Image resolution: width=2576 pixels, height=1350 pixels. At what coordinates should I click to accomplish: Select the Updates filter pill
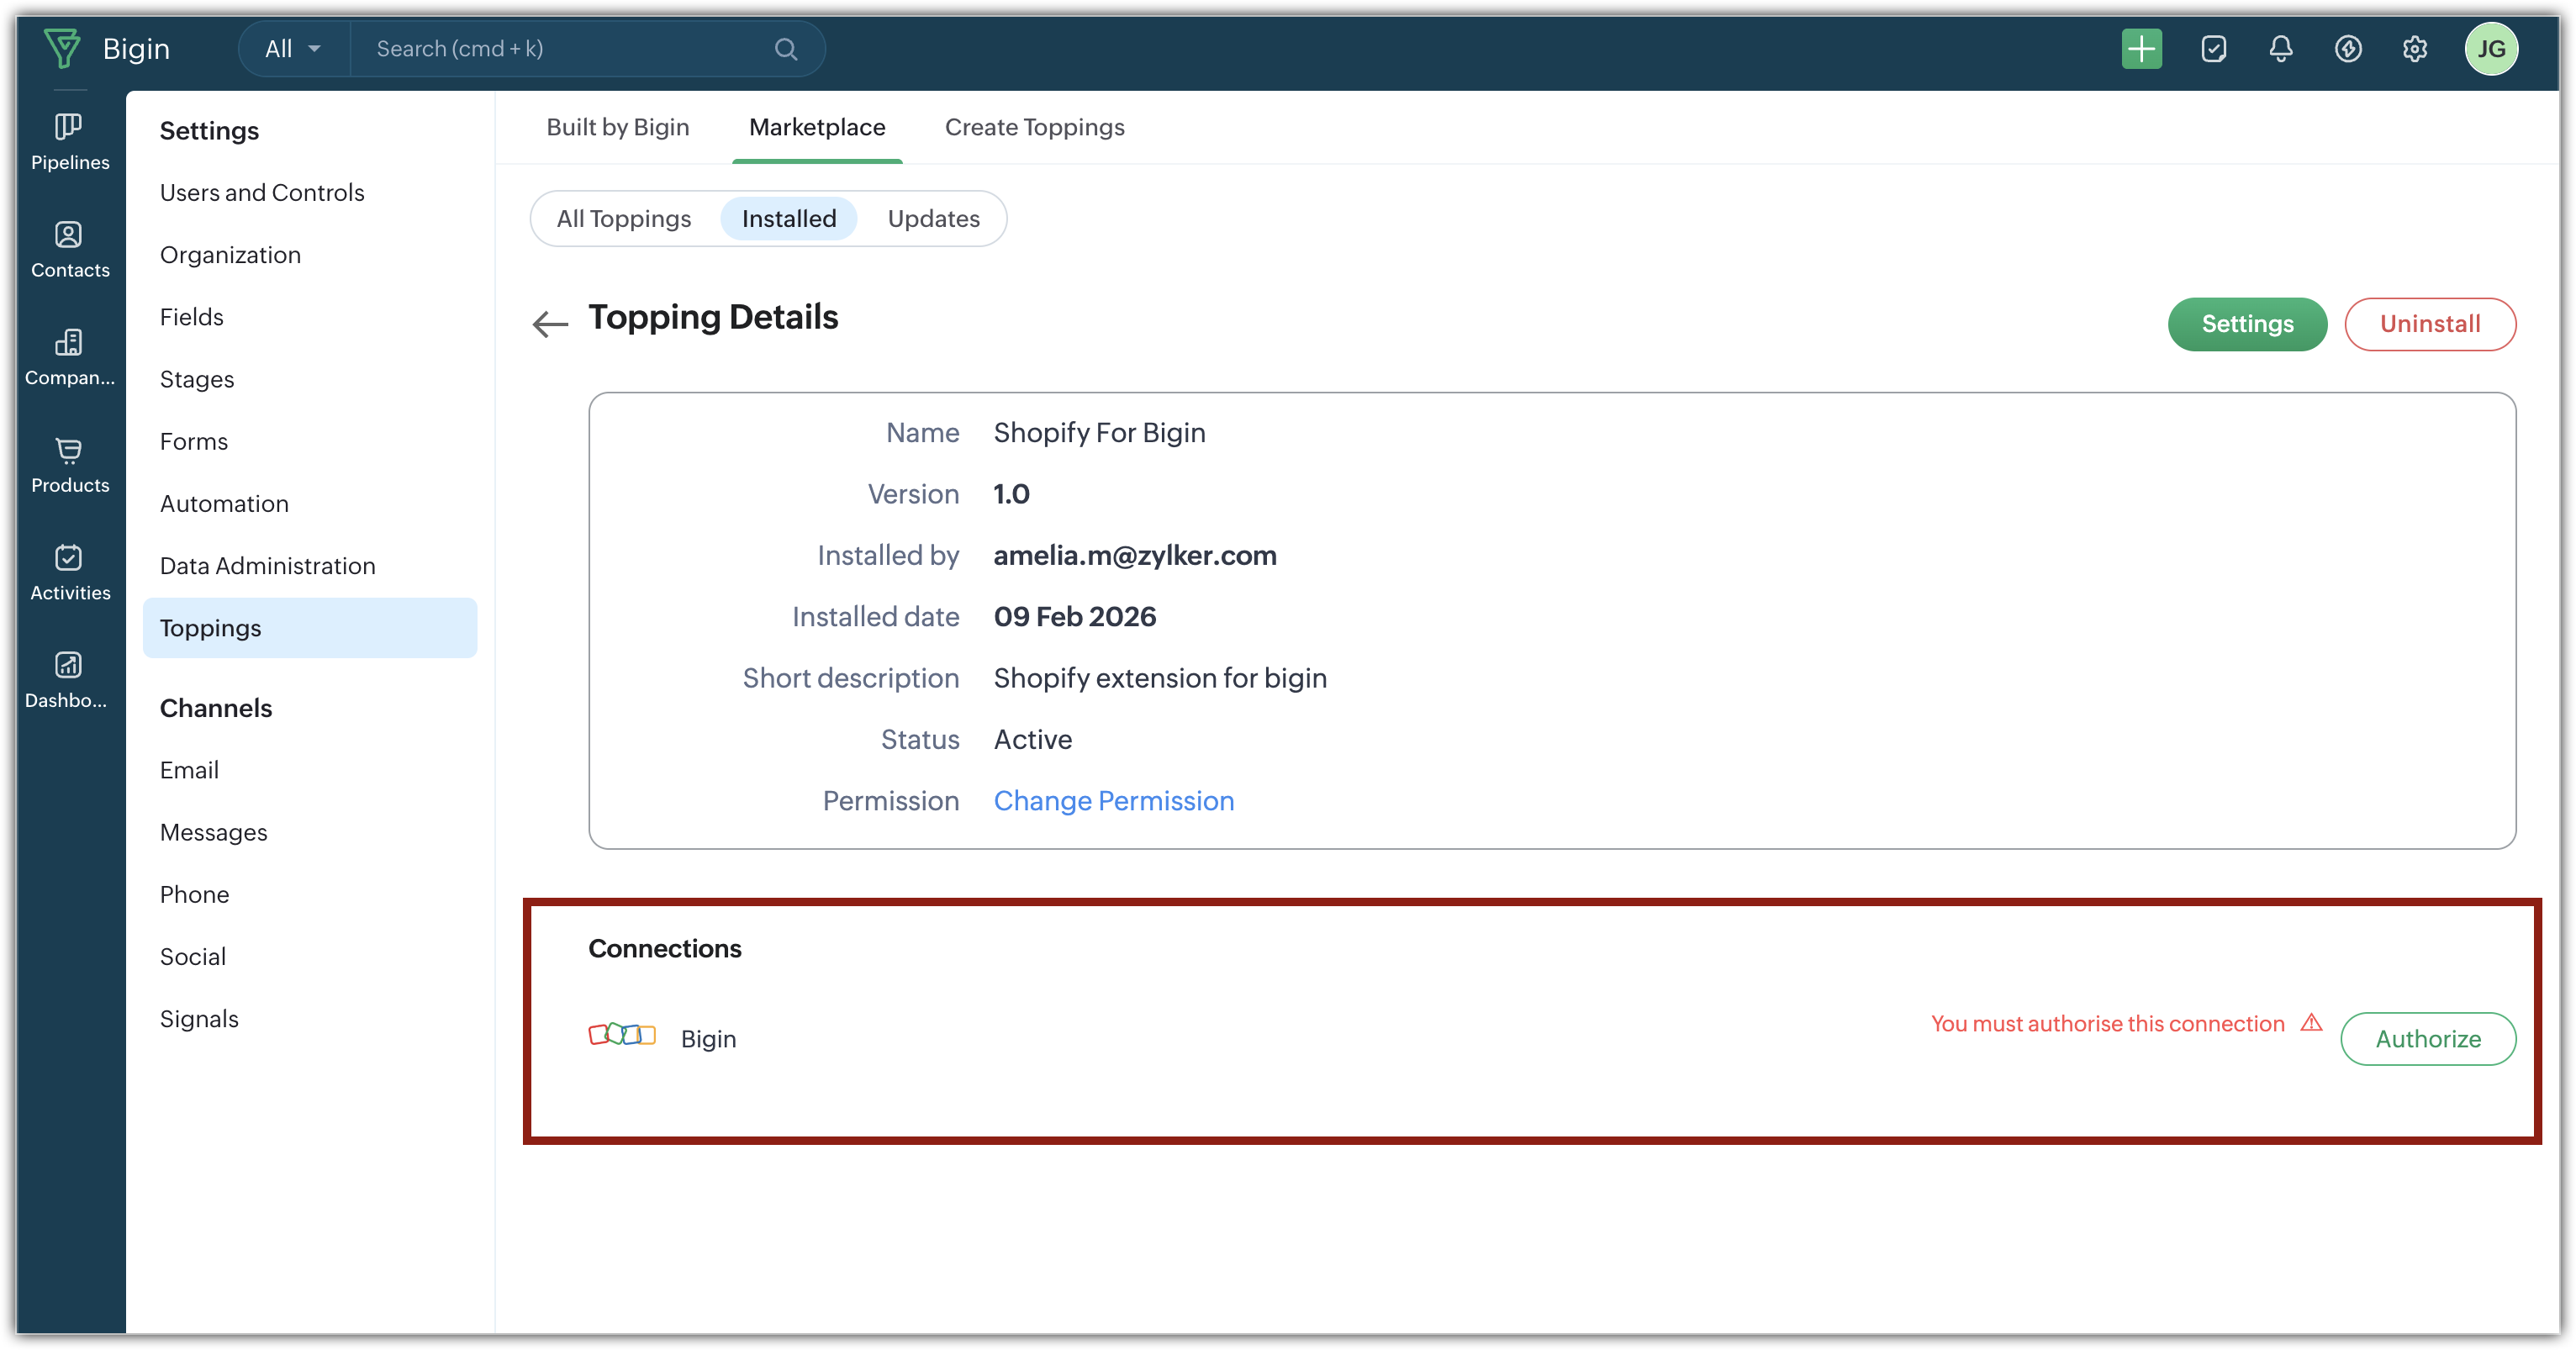click(x=933, y=219)
